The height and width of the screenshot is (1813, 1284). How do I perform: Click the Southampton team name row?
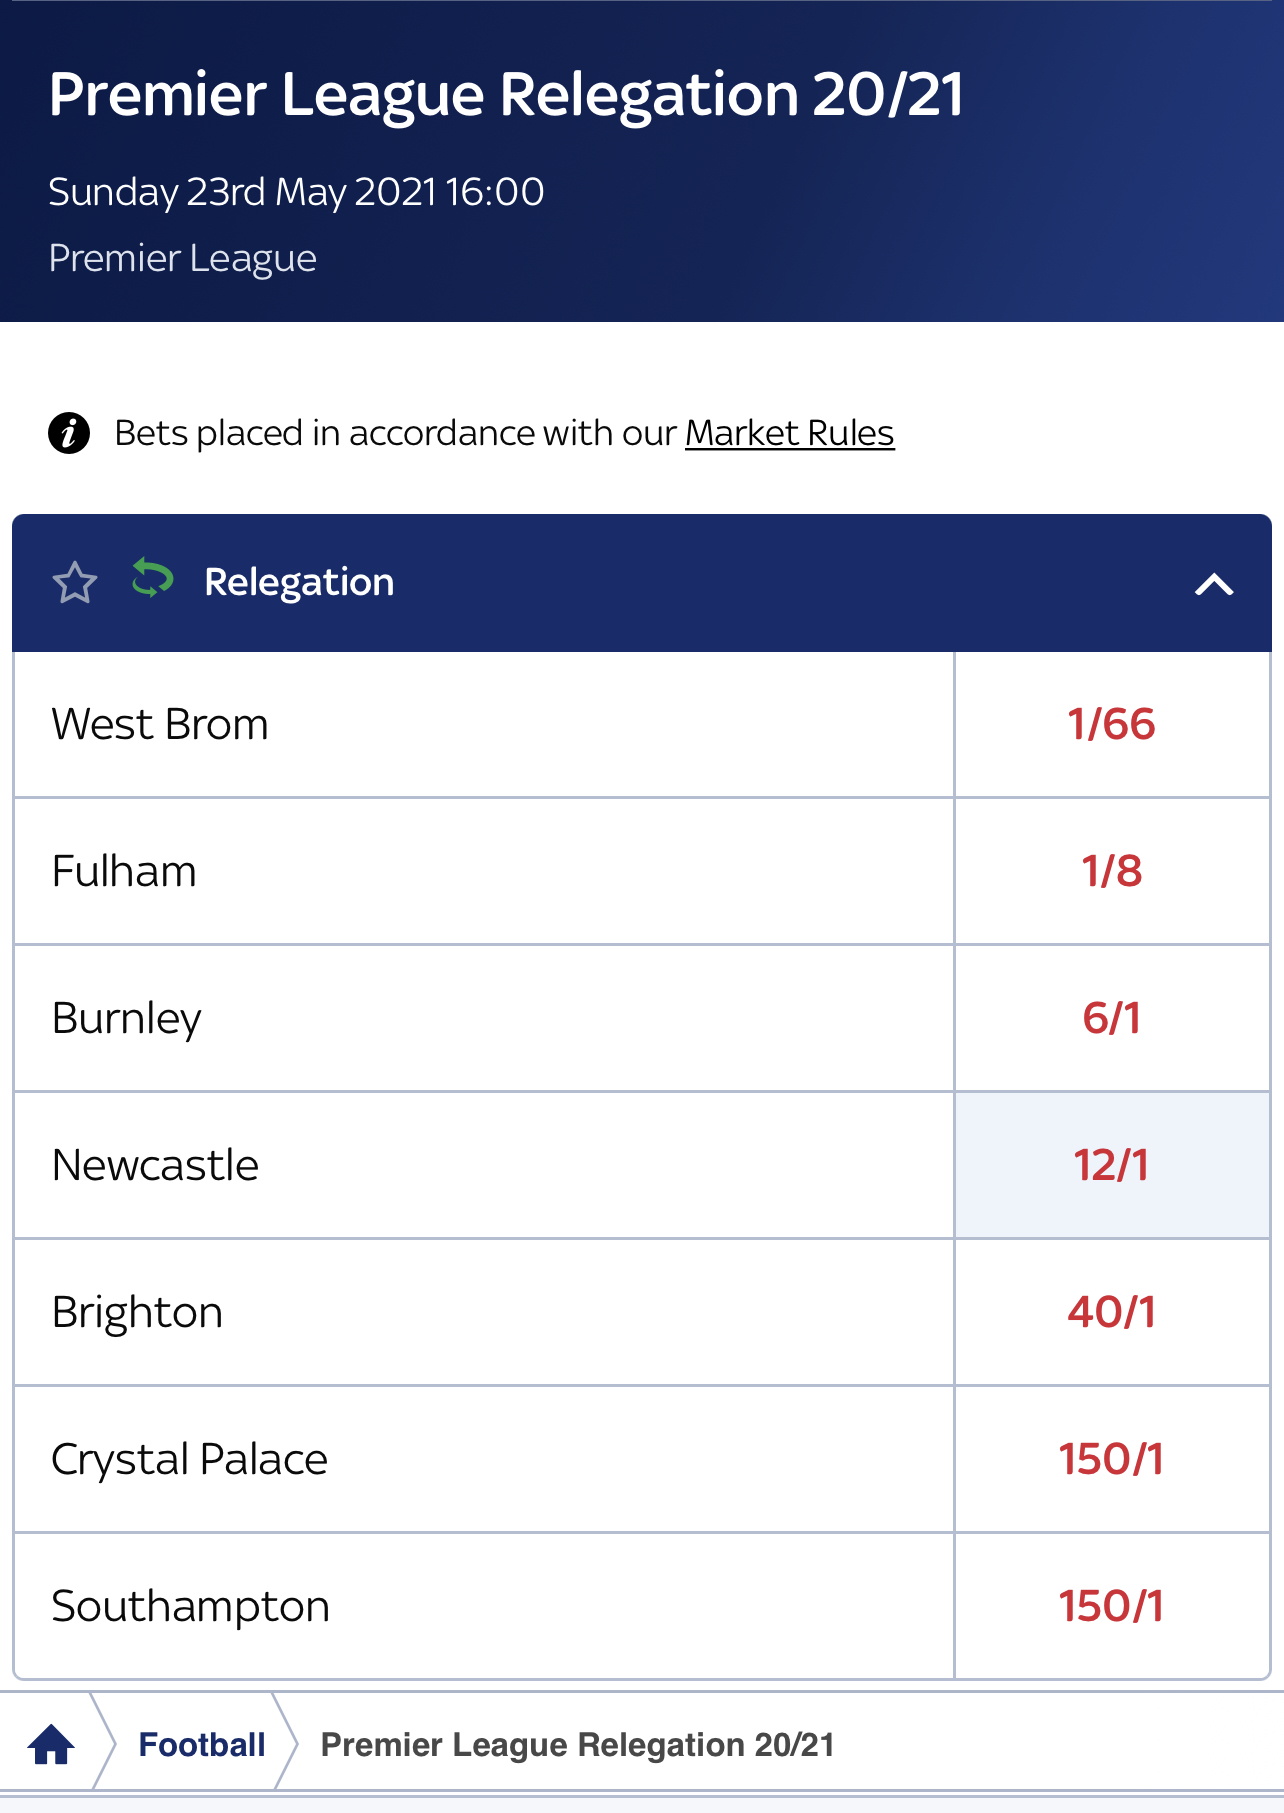click(x=484, y=1607)
